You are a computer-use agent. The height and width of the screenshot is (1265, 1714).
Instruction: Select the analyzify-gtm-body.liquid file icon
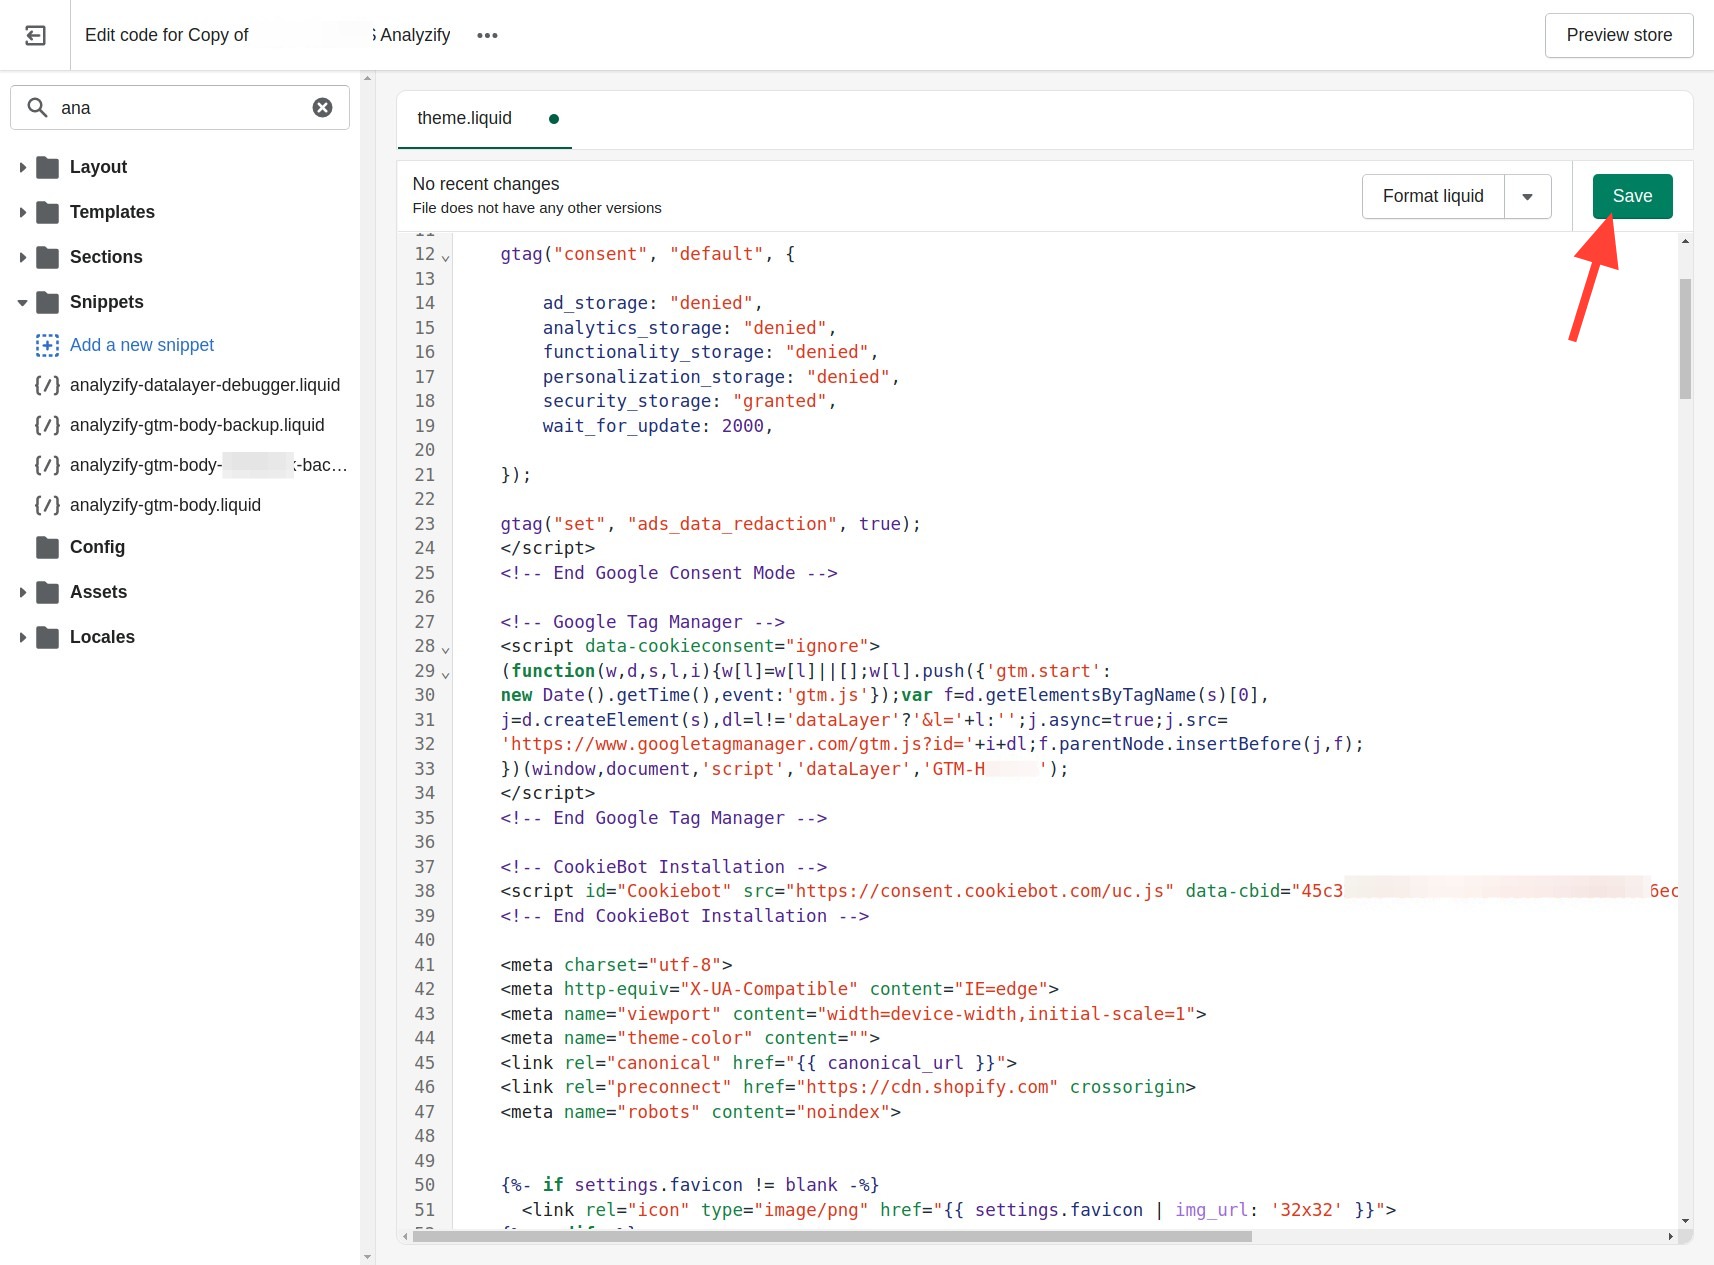click(46, 505)
